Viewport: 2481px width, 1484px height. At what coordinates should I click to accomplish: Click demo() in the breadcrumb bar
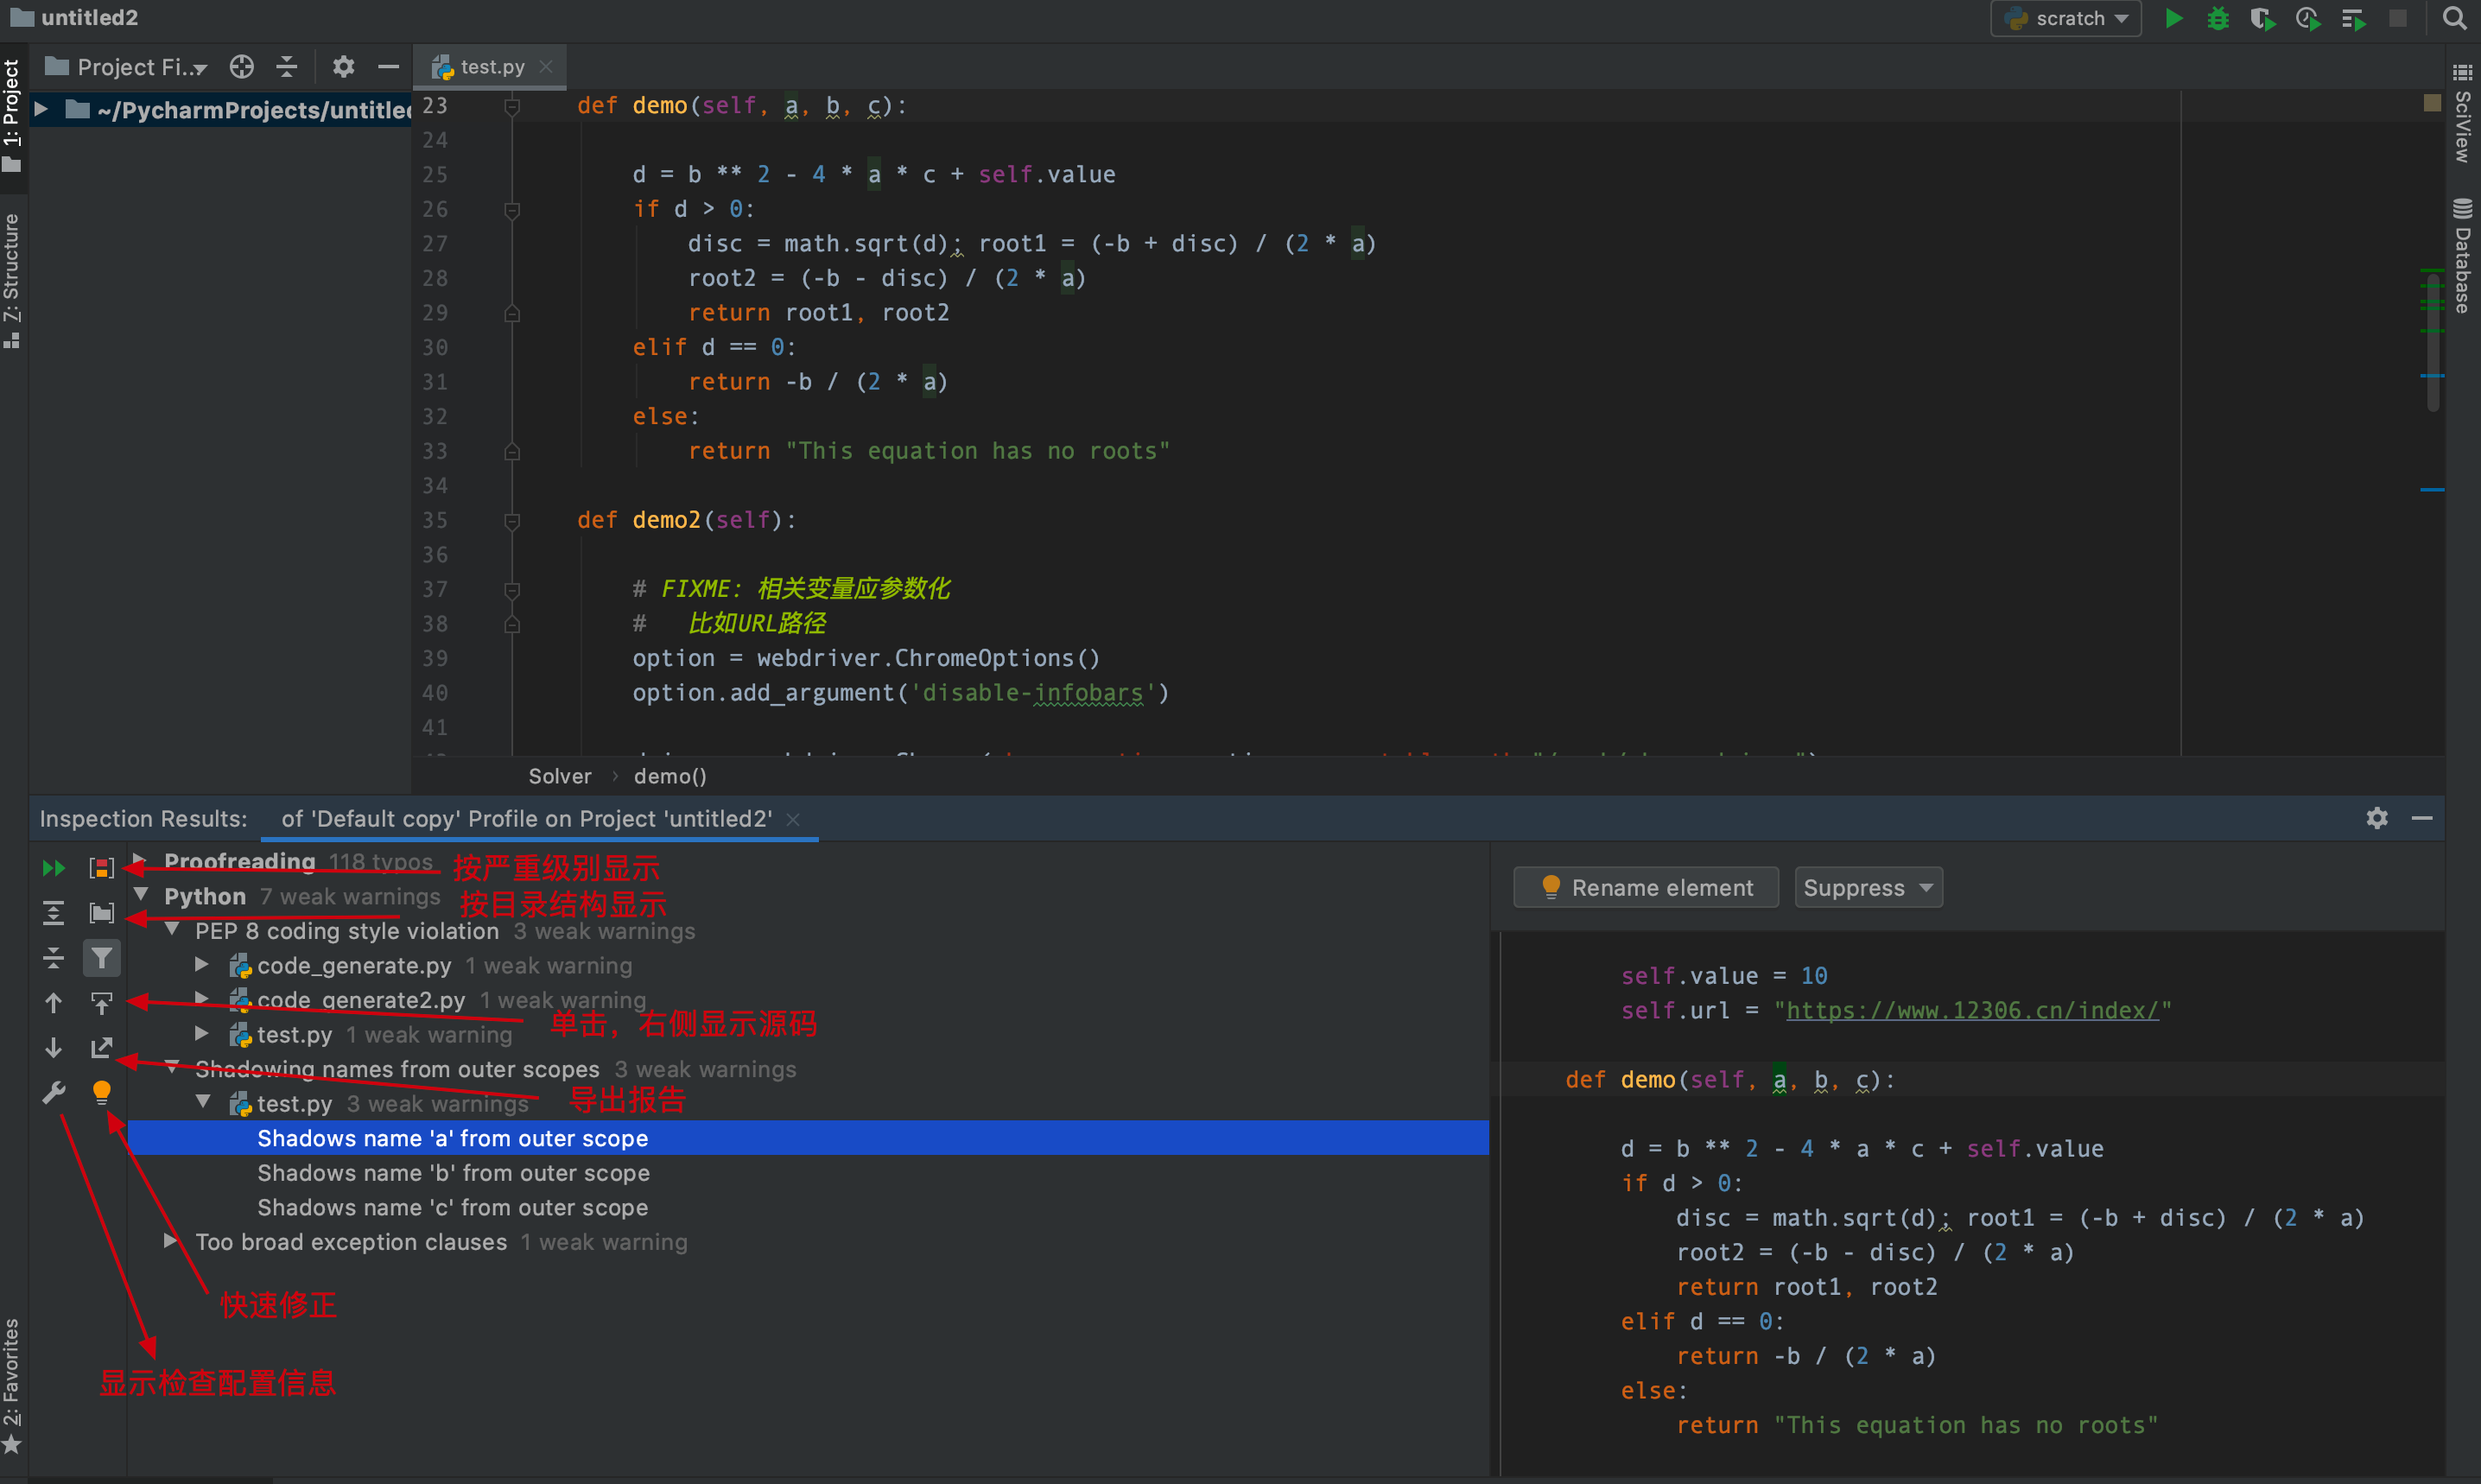[x=670, y=776]
